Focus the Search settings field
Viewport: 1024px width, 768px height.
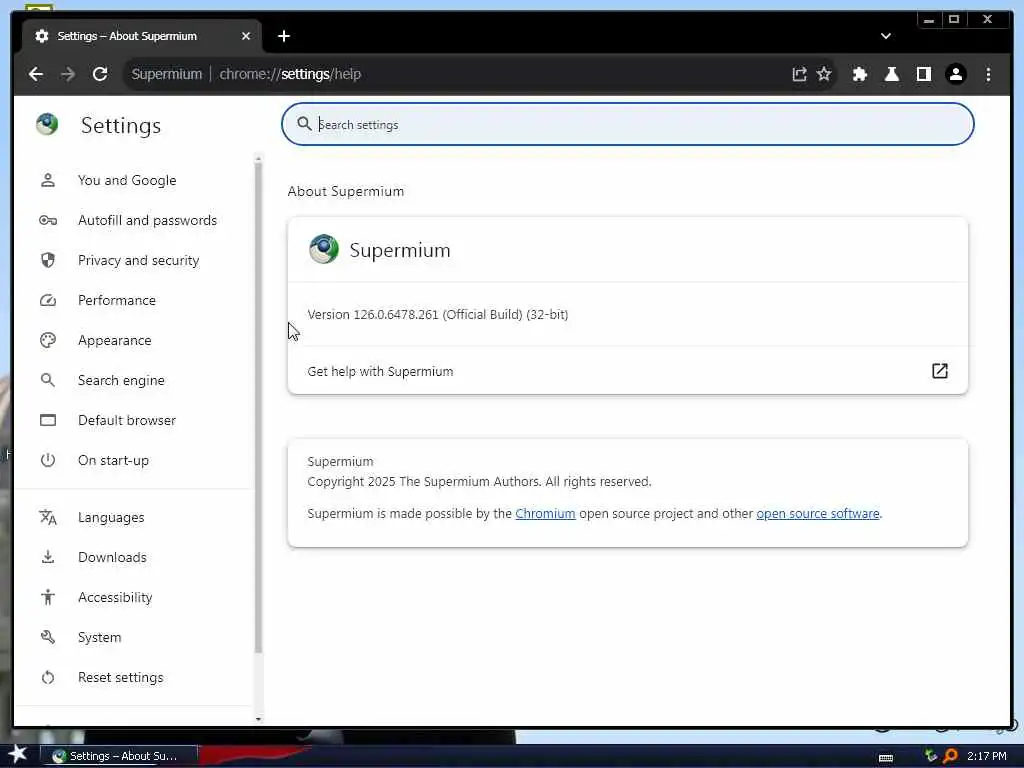(628, 124)
